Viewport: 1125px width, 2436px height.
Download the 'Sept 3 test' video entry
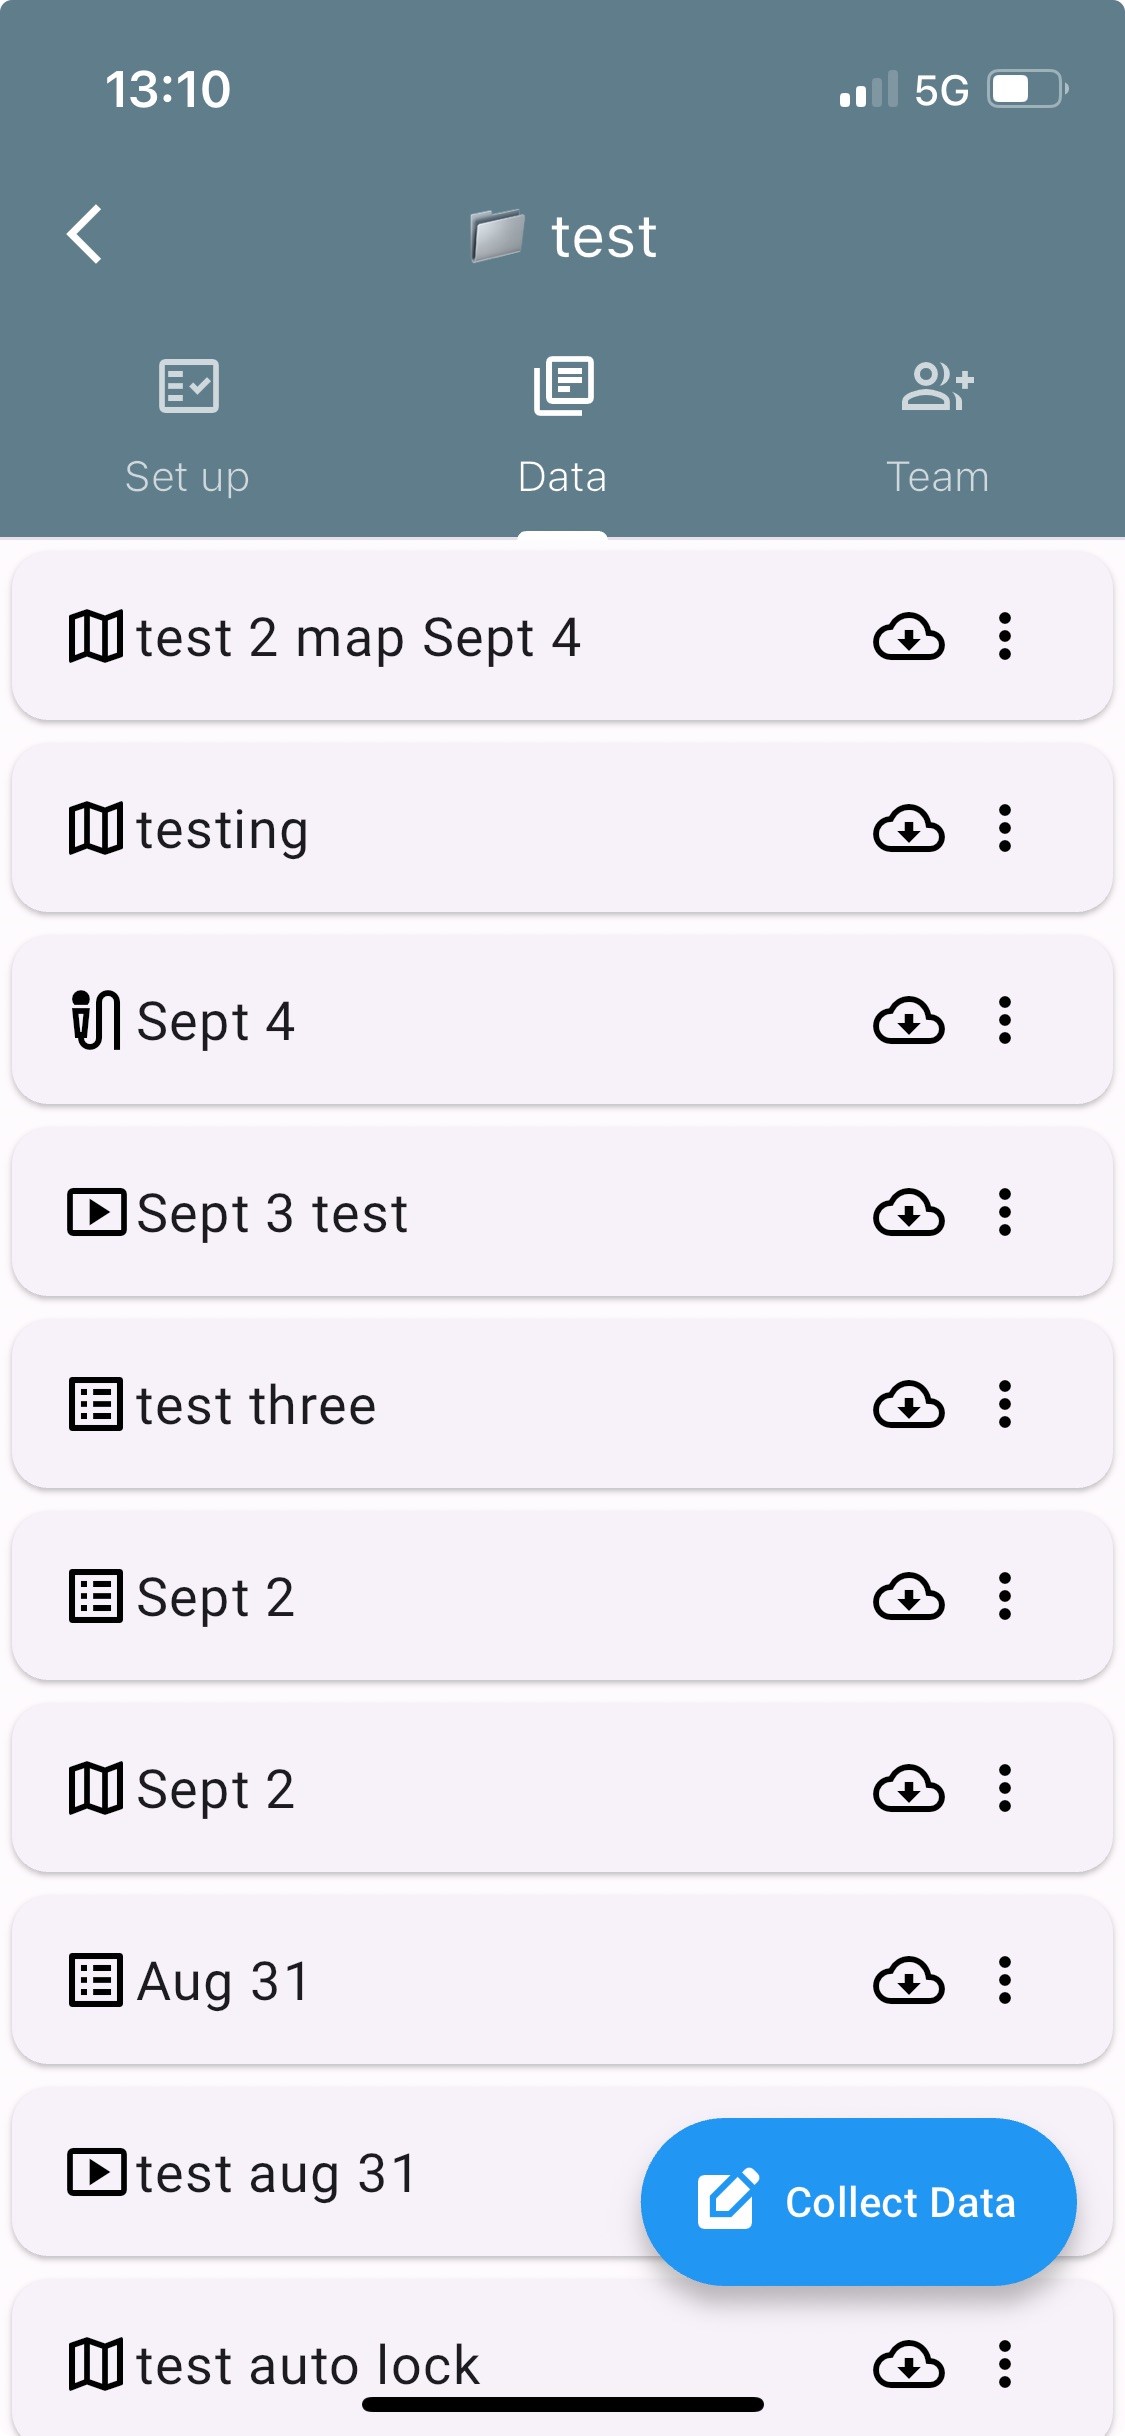[908, 1214]
